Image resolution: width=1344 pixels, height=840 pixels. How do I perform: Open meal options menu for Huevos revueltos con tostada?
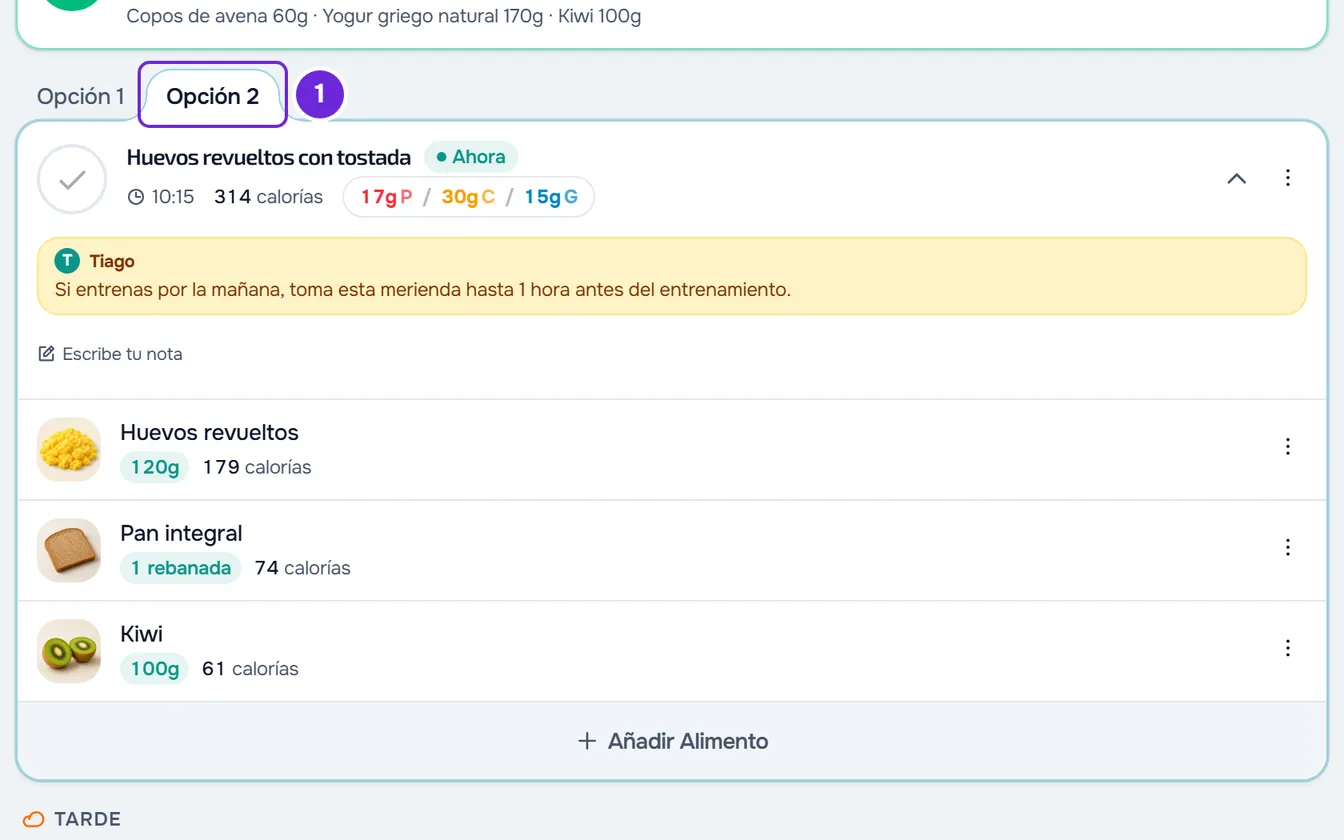[1288, 178]
